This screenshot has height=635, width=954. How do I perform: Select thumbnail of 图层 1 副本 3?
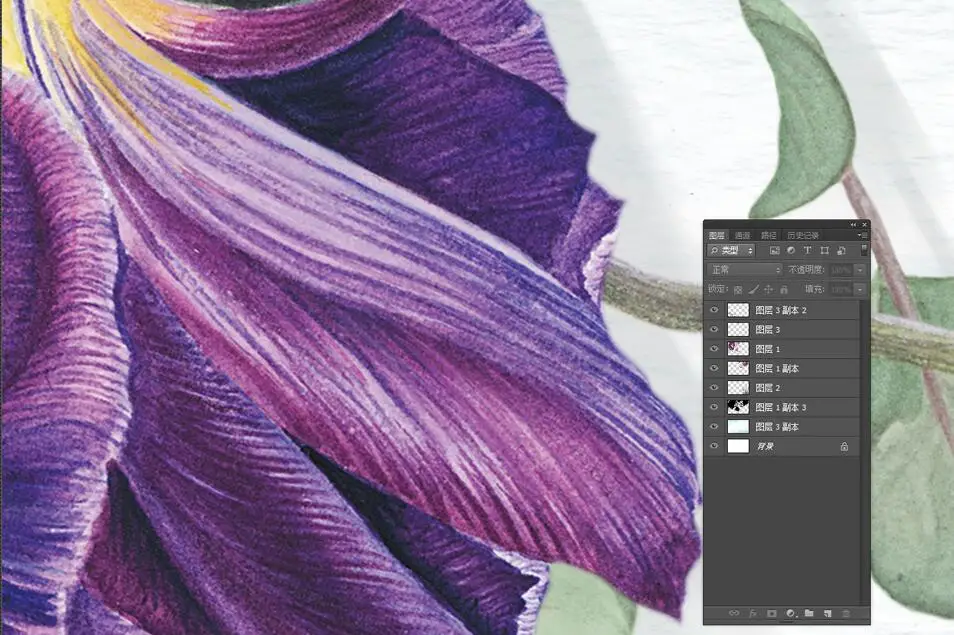pyautogui.click(x=738, y=408)
